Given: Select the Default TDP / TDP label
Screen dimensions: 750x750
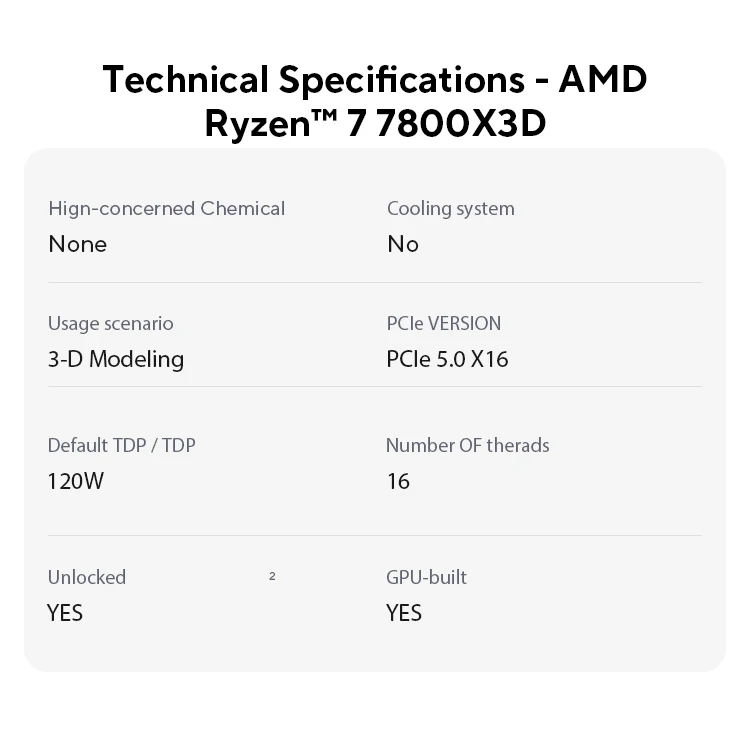Looking at the screenshot, I should (x=121, y=445).
